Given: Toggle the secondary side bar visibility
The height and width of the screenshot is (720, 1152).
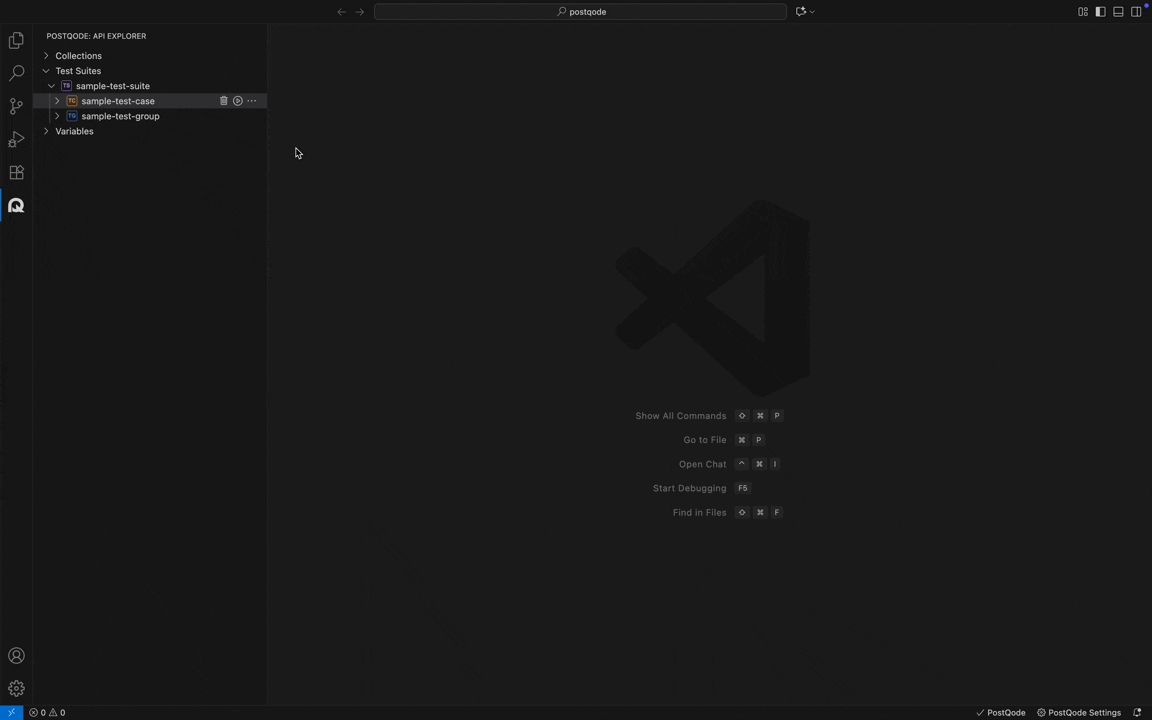Looking at the screenshot, I should coord(1136,12).
